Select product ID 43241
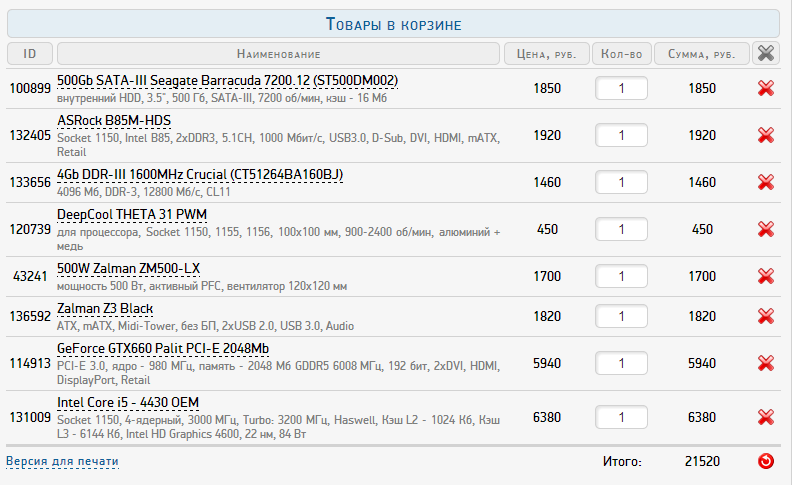This screenshot has height=485, width=800. coord(30,276)
